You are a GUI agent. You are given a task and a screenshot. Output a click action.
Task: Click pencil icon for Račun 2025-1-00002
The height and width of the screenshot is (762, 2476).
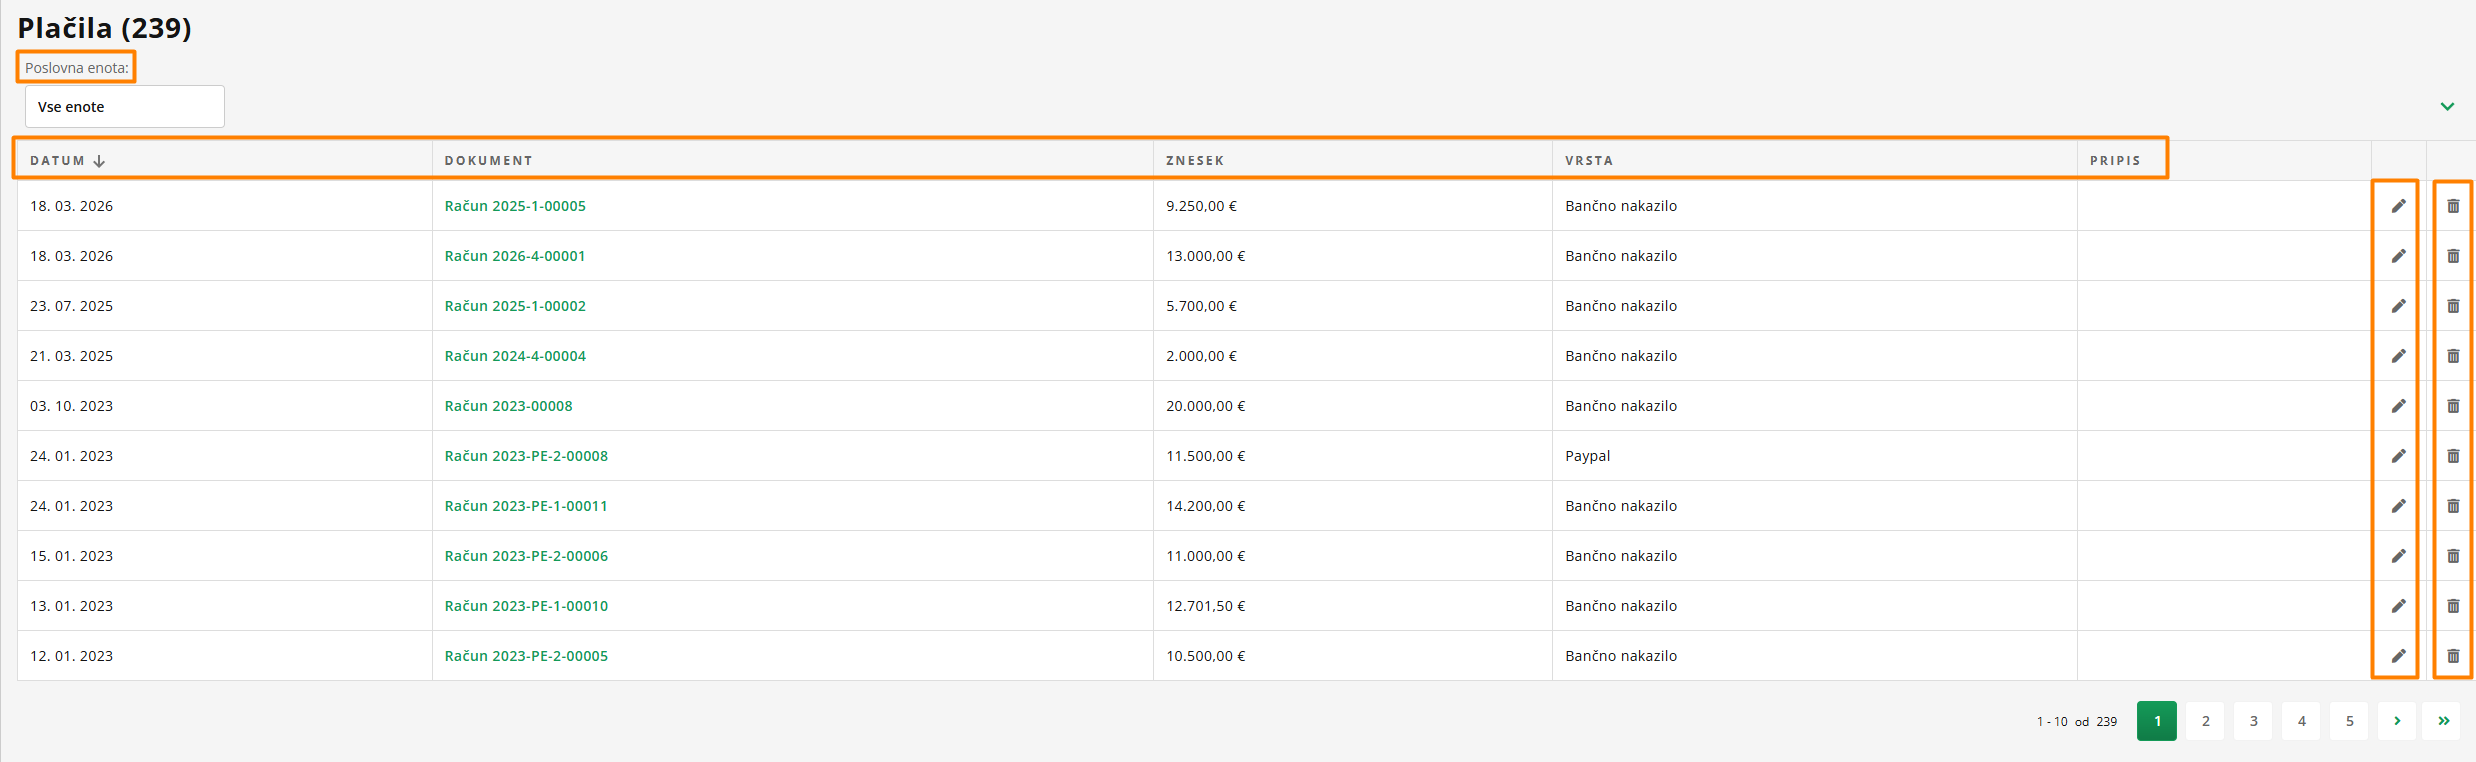[2398, 306]
